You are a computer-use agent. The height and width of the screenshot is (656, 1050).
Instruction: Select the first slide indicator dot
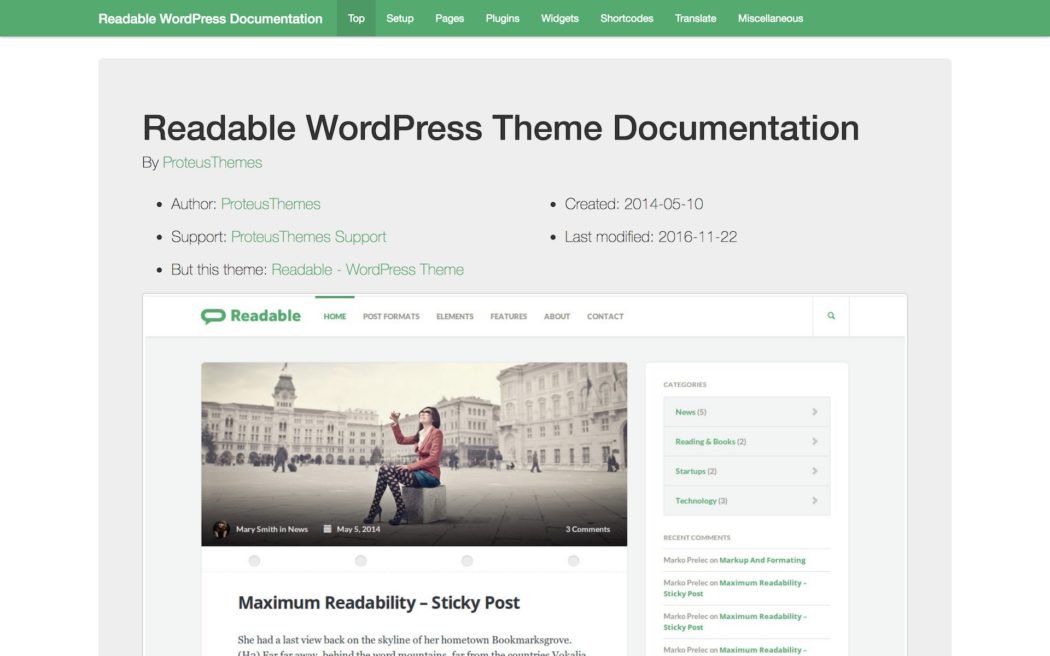coord(254,561)
